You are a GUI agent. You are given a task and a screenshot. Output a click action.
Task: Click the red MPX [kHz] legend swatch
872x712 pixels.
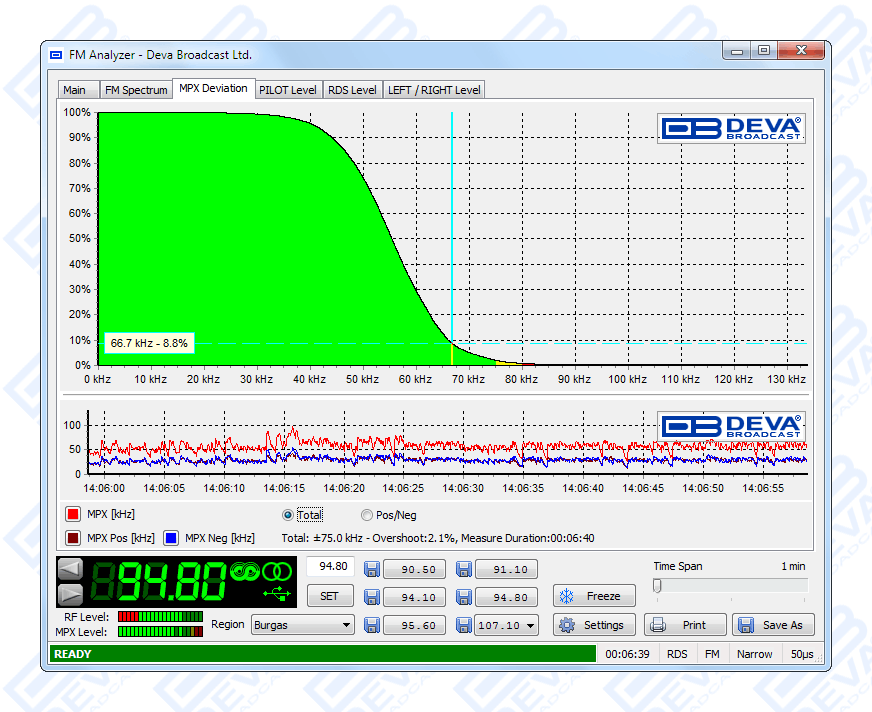coord(73,514)
